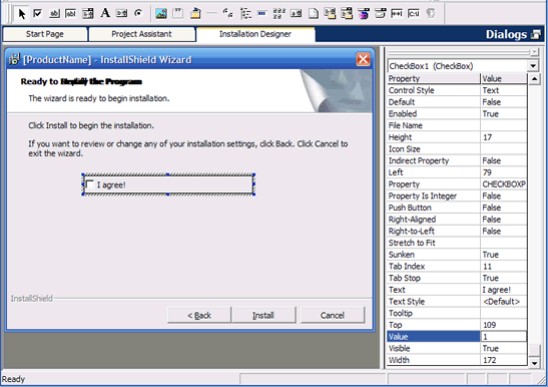Click the Install button
Viewport: 548px width, 387px height.
[263, 315]
